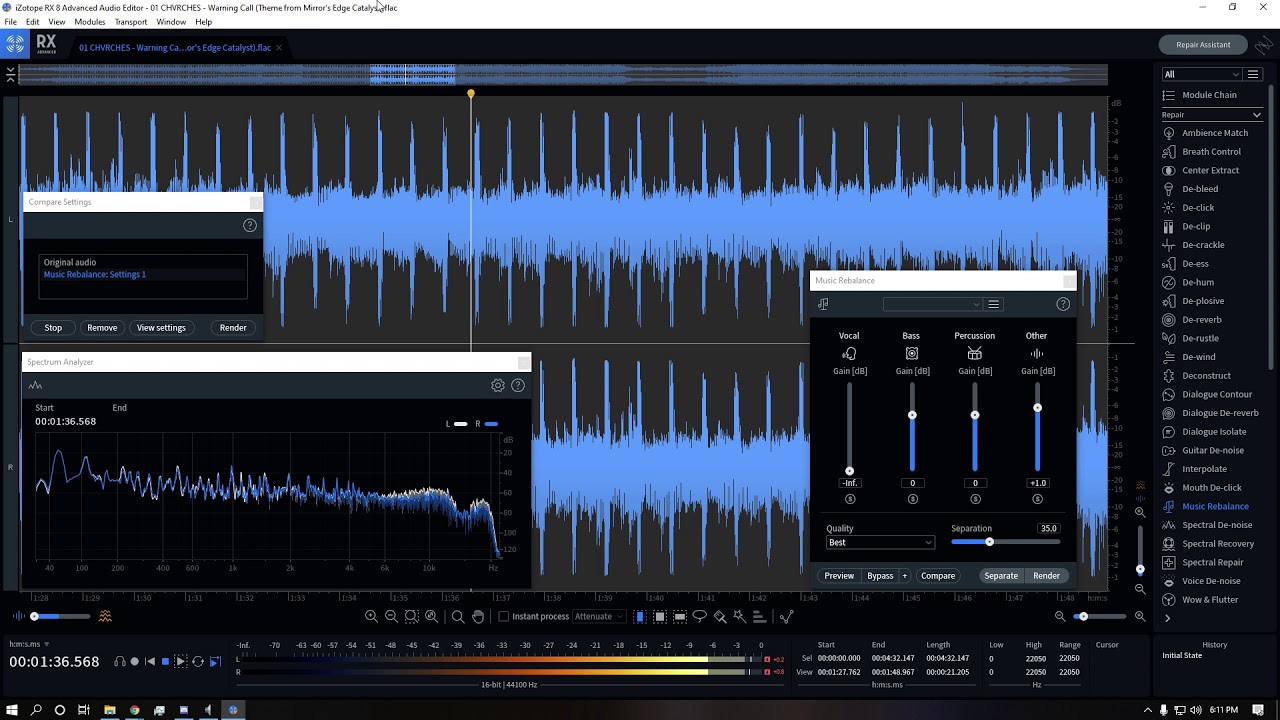Adjust the Vocal gain slider
Image resolution: width=1280 pixels, height=720 pixels.
pyautogui.click(x=850, y=427)
